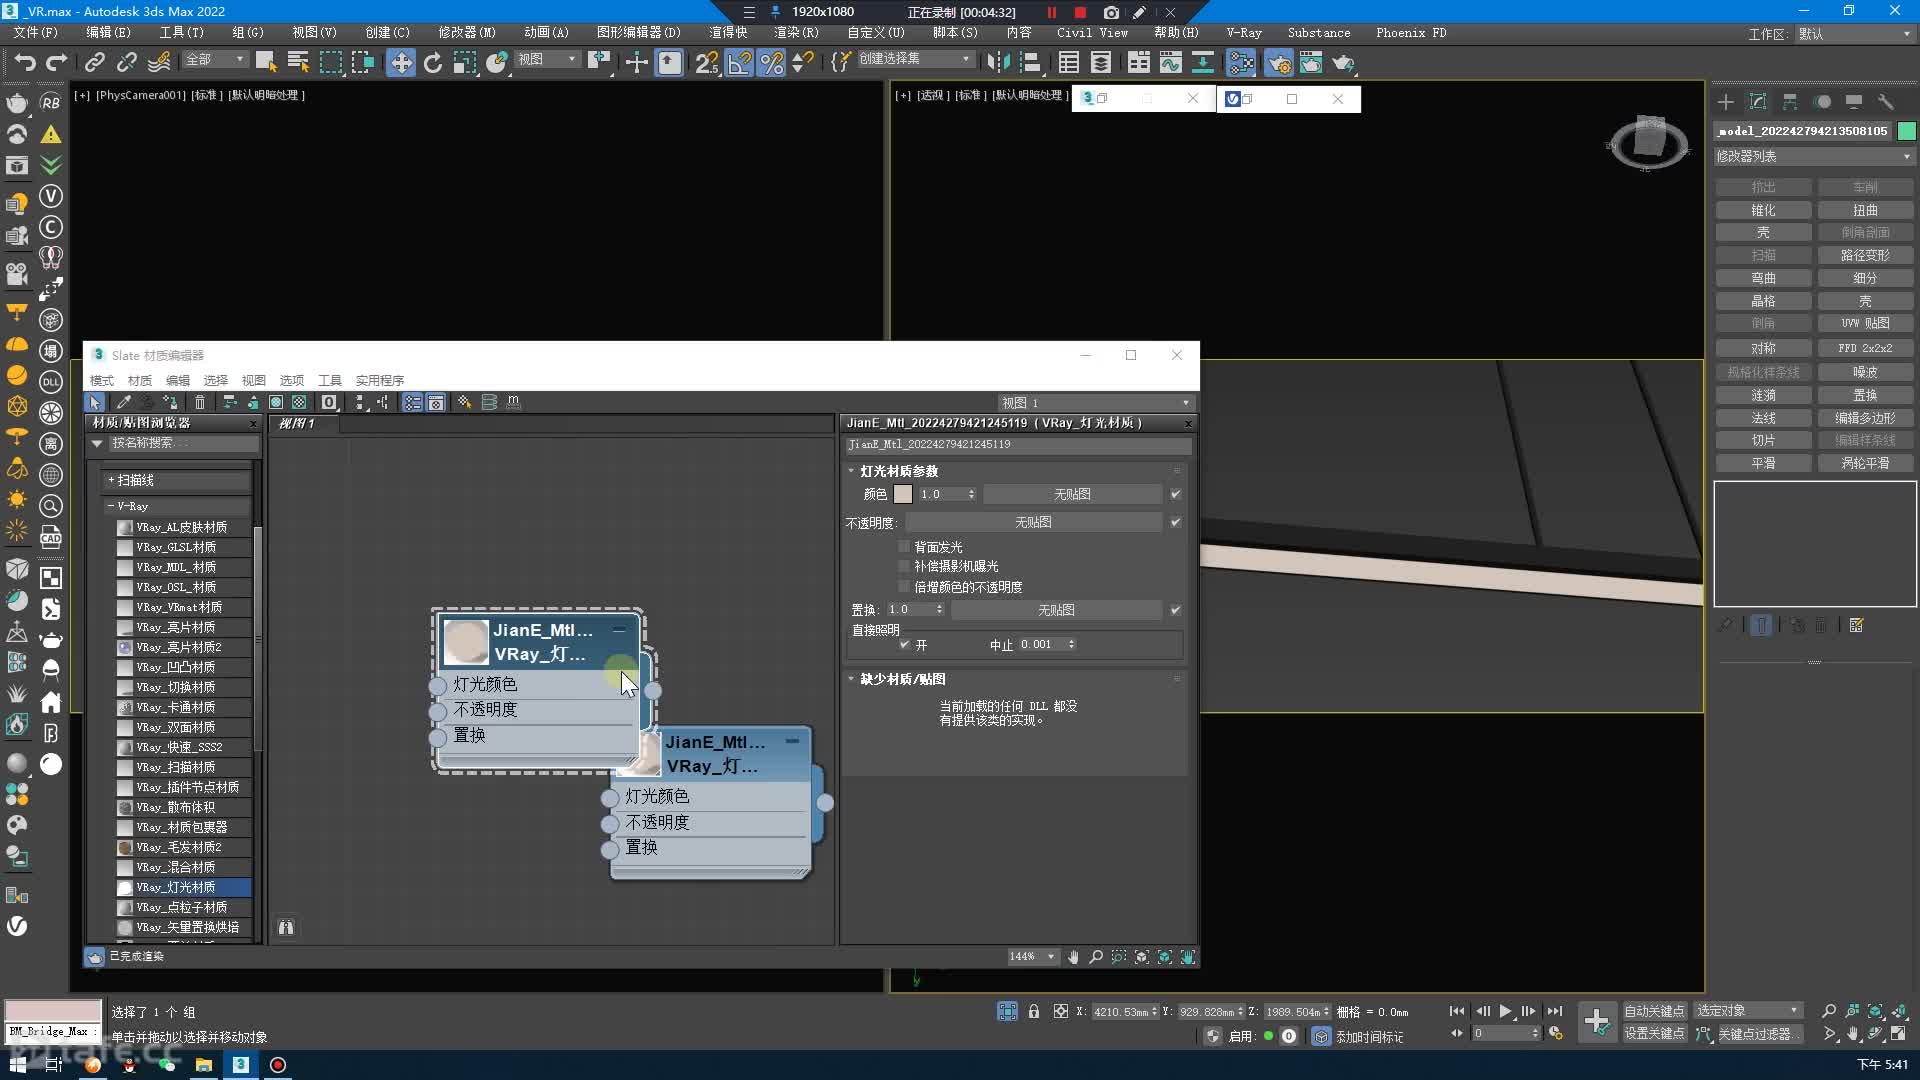Toggle the Slate Material/Map Browser icon
The image size is (1920, 1080).
click(x=412, y=402)
